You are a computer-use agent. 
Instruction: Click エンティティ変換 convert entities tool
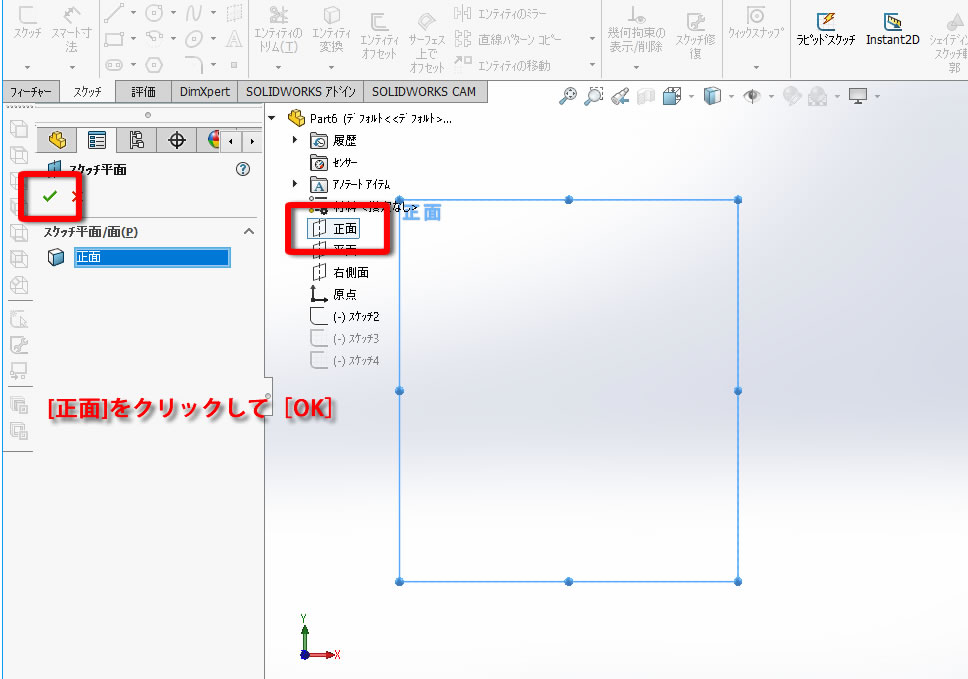(332, 30)
